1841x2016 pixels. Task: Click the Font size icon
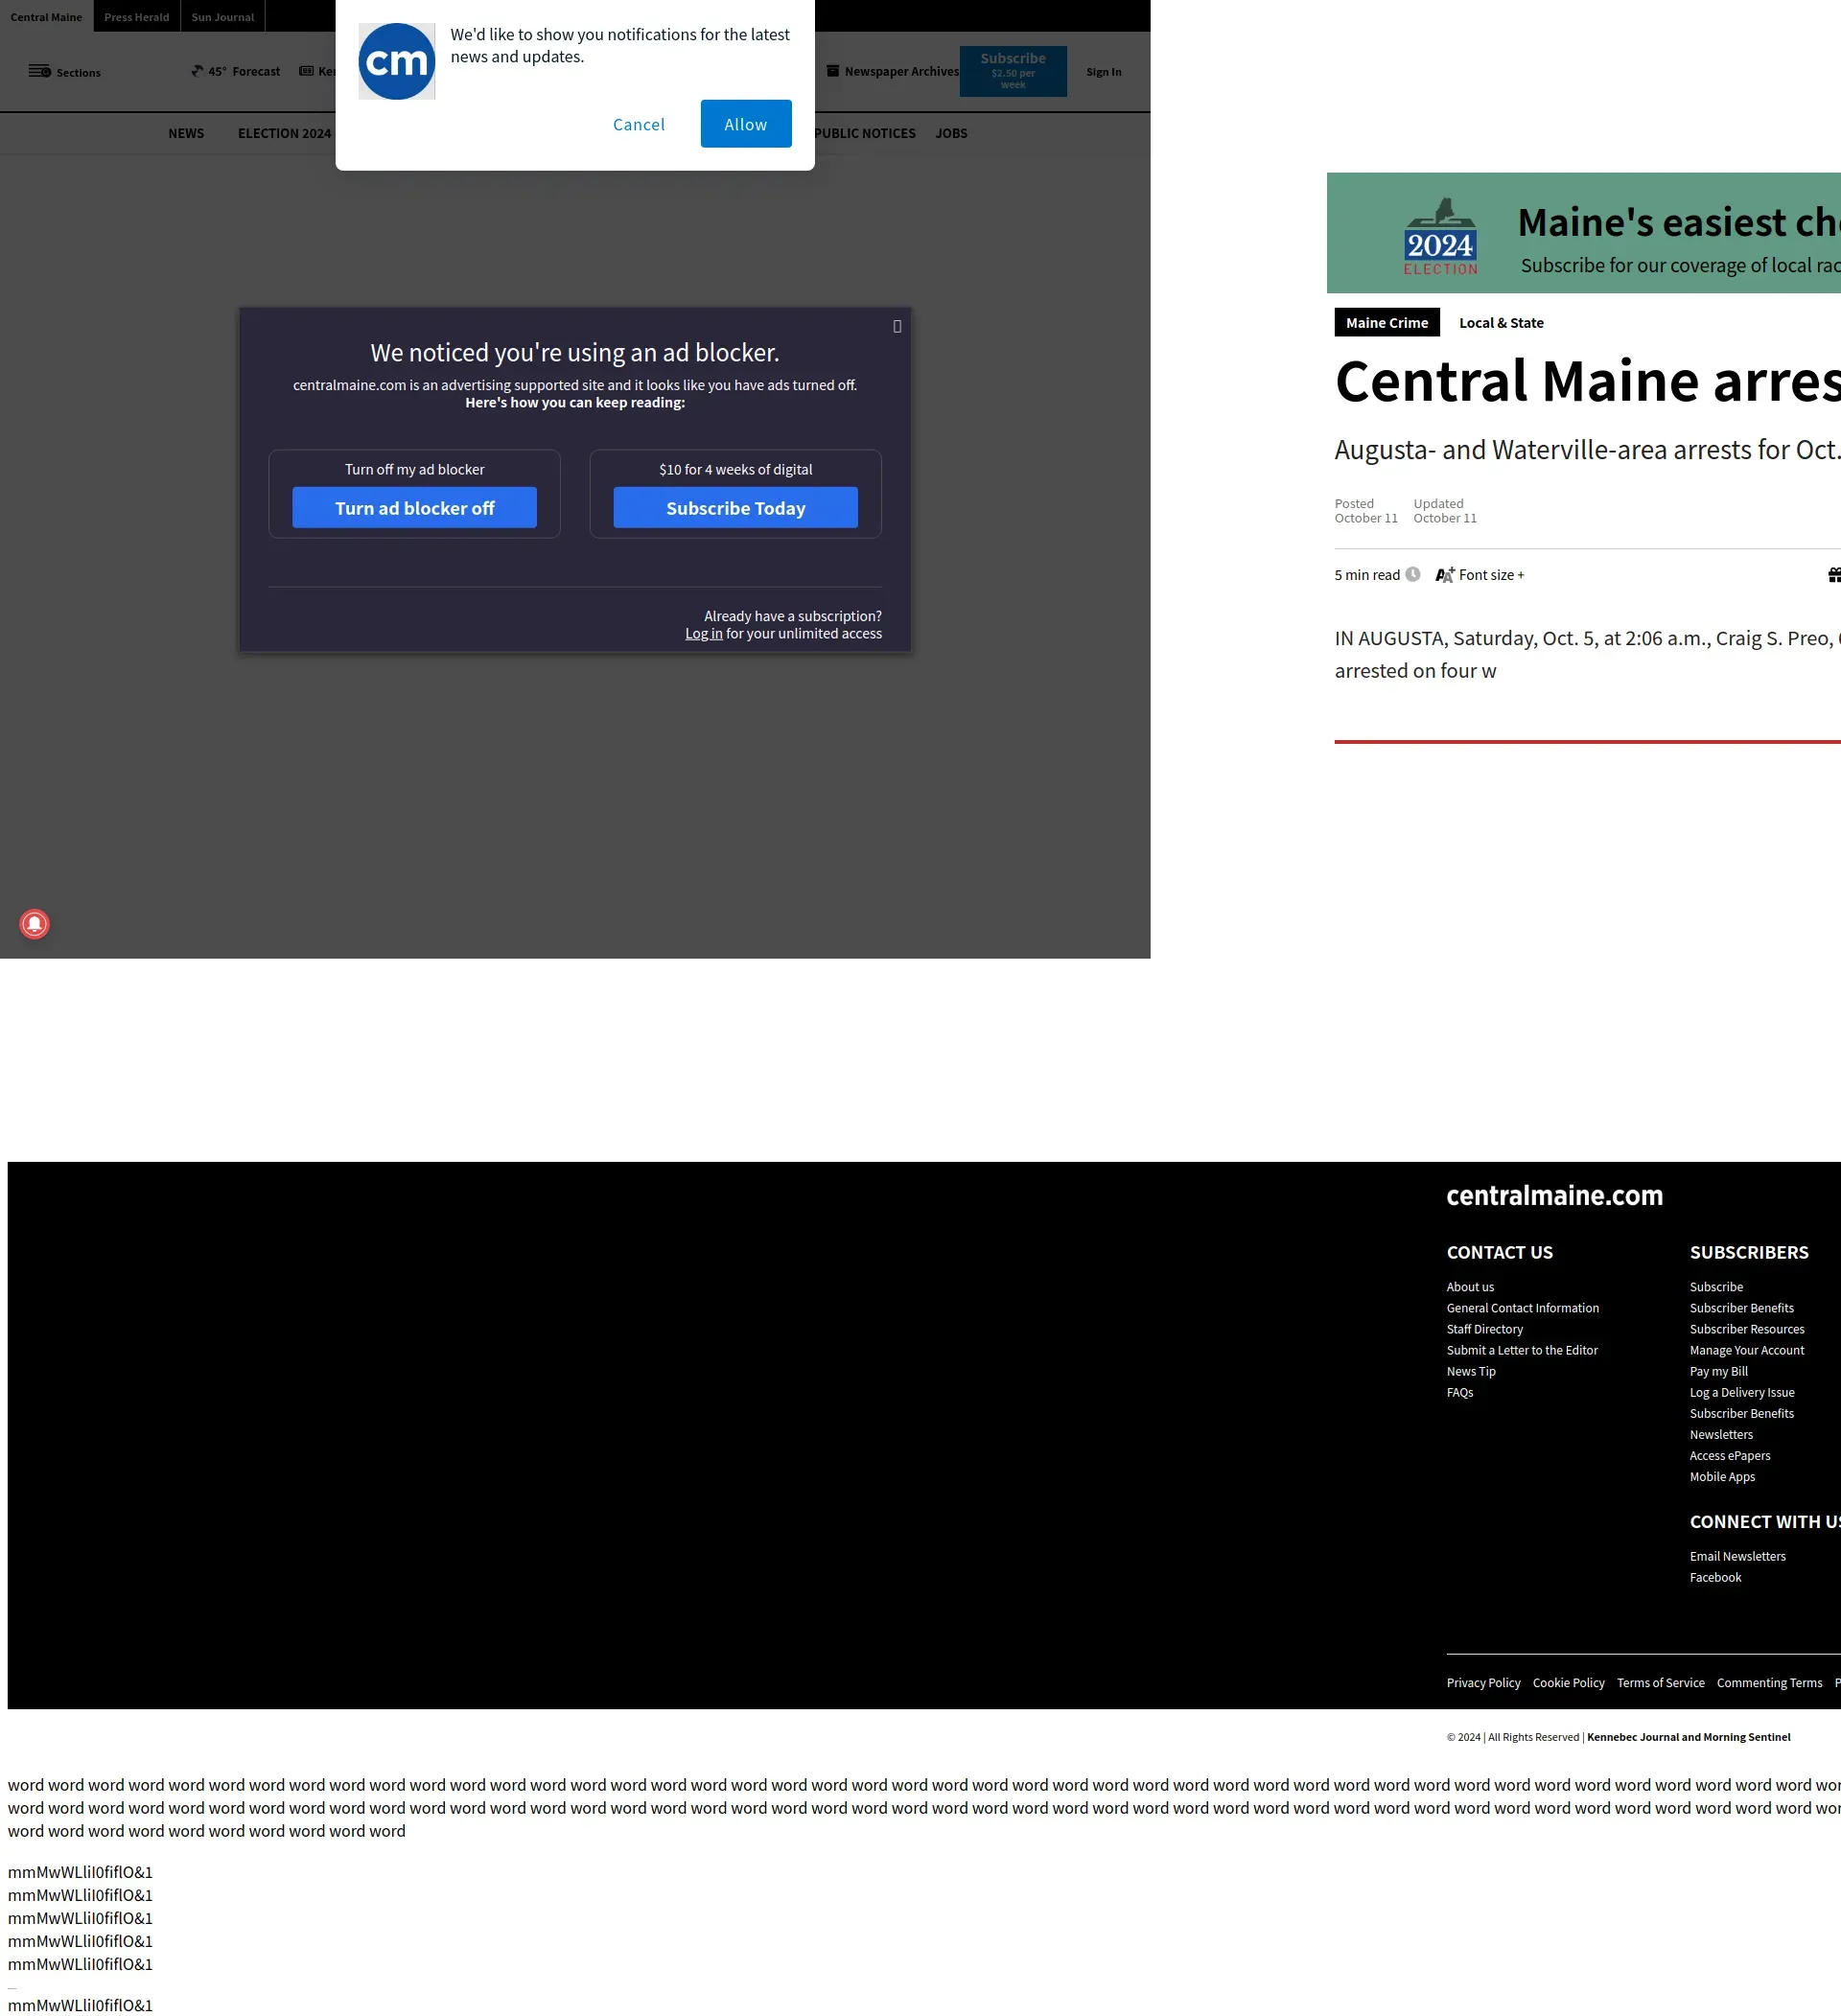pyautogui.click(x=1445, y=575)
